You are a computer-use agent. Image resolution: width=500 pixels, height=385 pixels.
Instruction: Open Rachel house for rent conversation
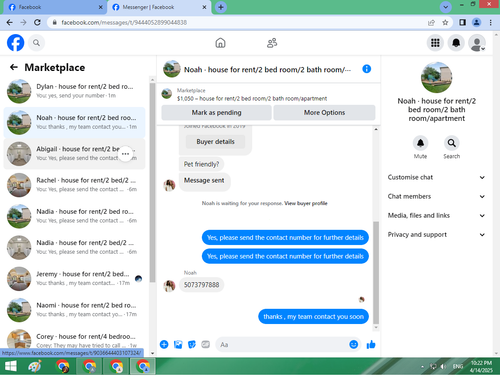(74, 185)
